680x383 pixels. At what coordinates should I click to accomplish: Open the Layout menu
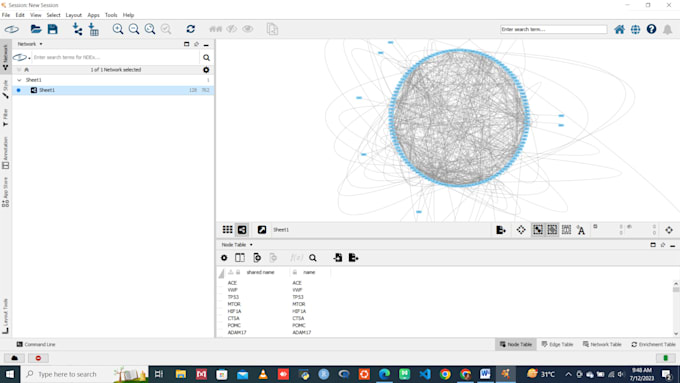point(73,15)
